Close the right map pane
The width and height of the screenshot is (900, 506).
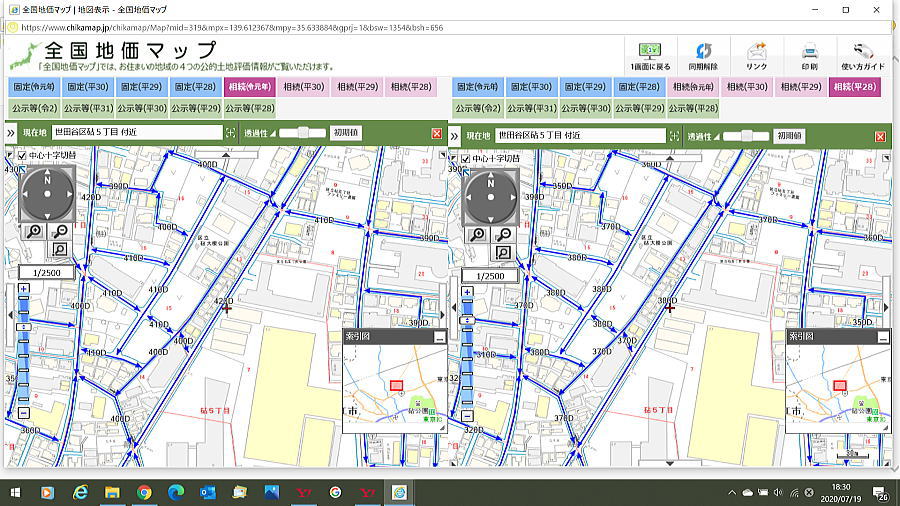880,137
